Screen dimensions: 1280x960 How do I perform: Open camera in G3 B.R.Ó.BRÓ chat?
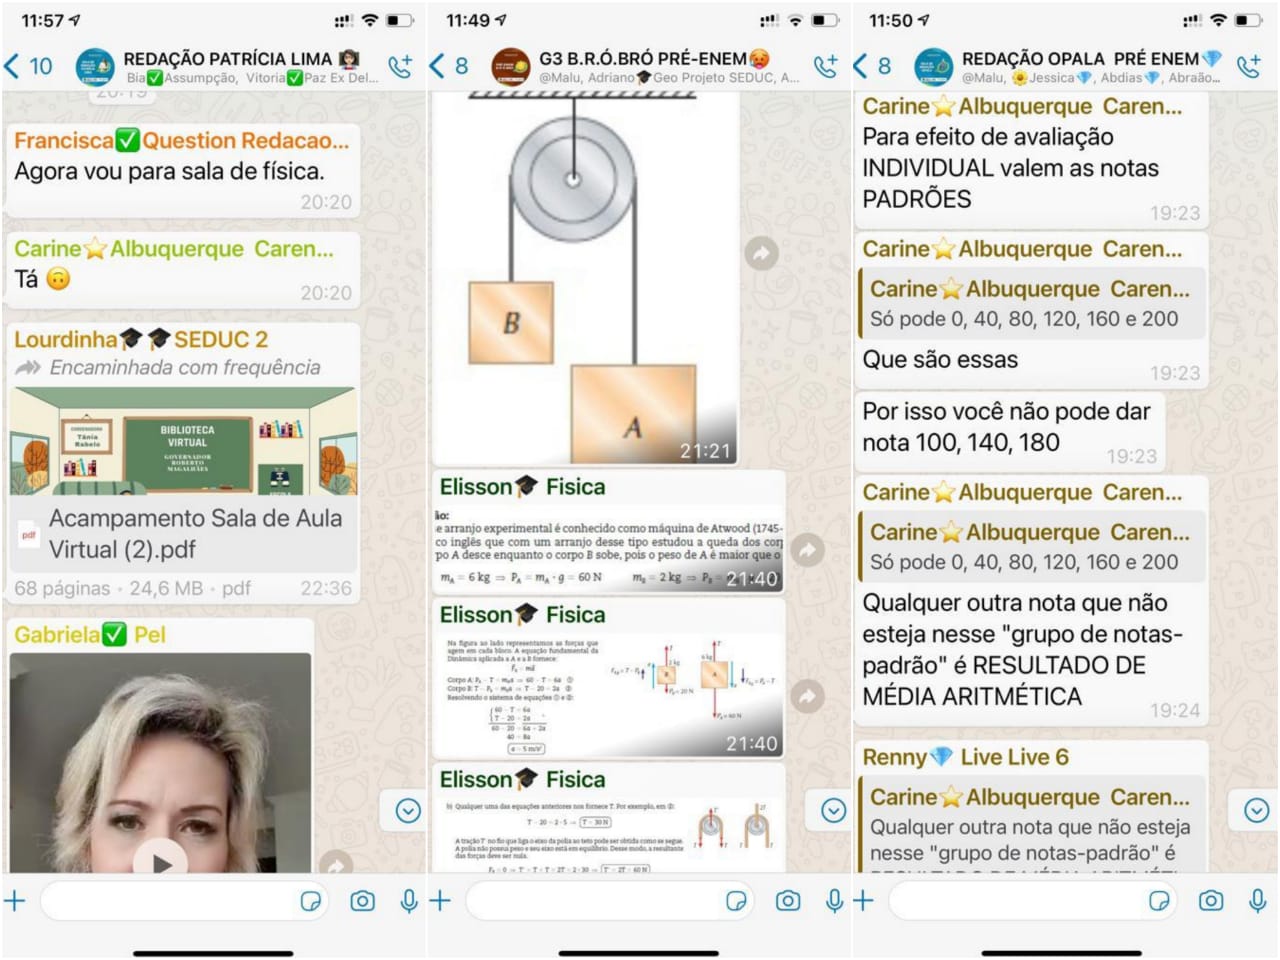788,901
